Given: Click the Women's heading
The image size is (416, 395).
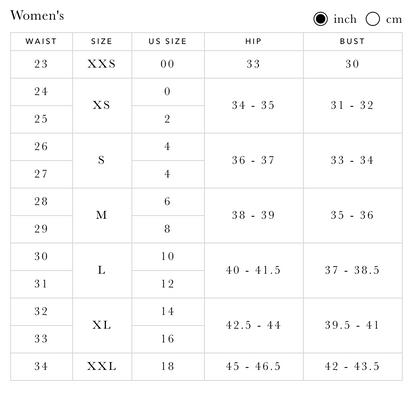Looking at the screenshot, I should click(37, 16).
